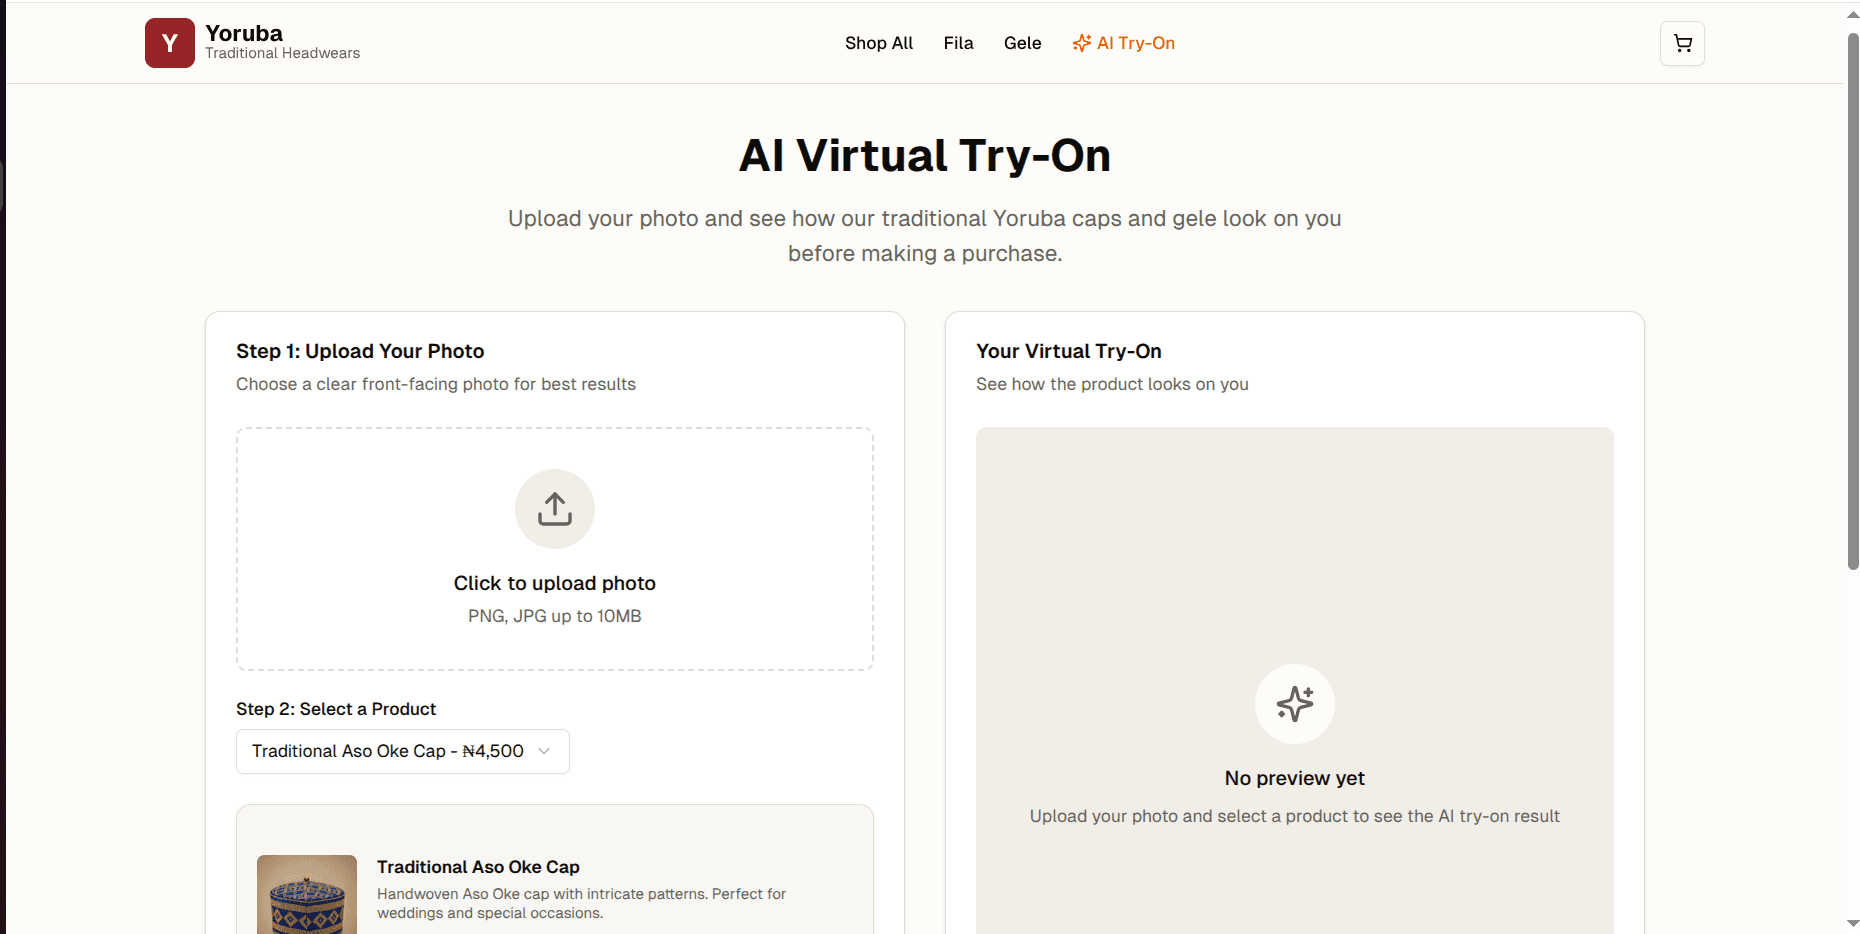Click the scrollbar up arrow
Screen dimensions: 1860x934
tap(1852, 14)
